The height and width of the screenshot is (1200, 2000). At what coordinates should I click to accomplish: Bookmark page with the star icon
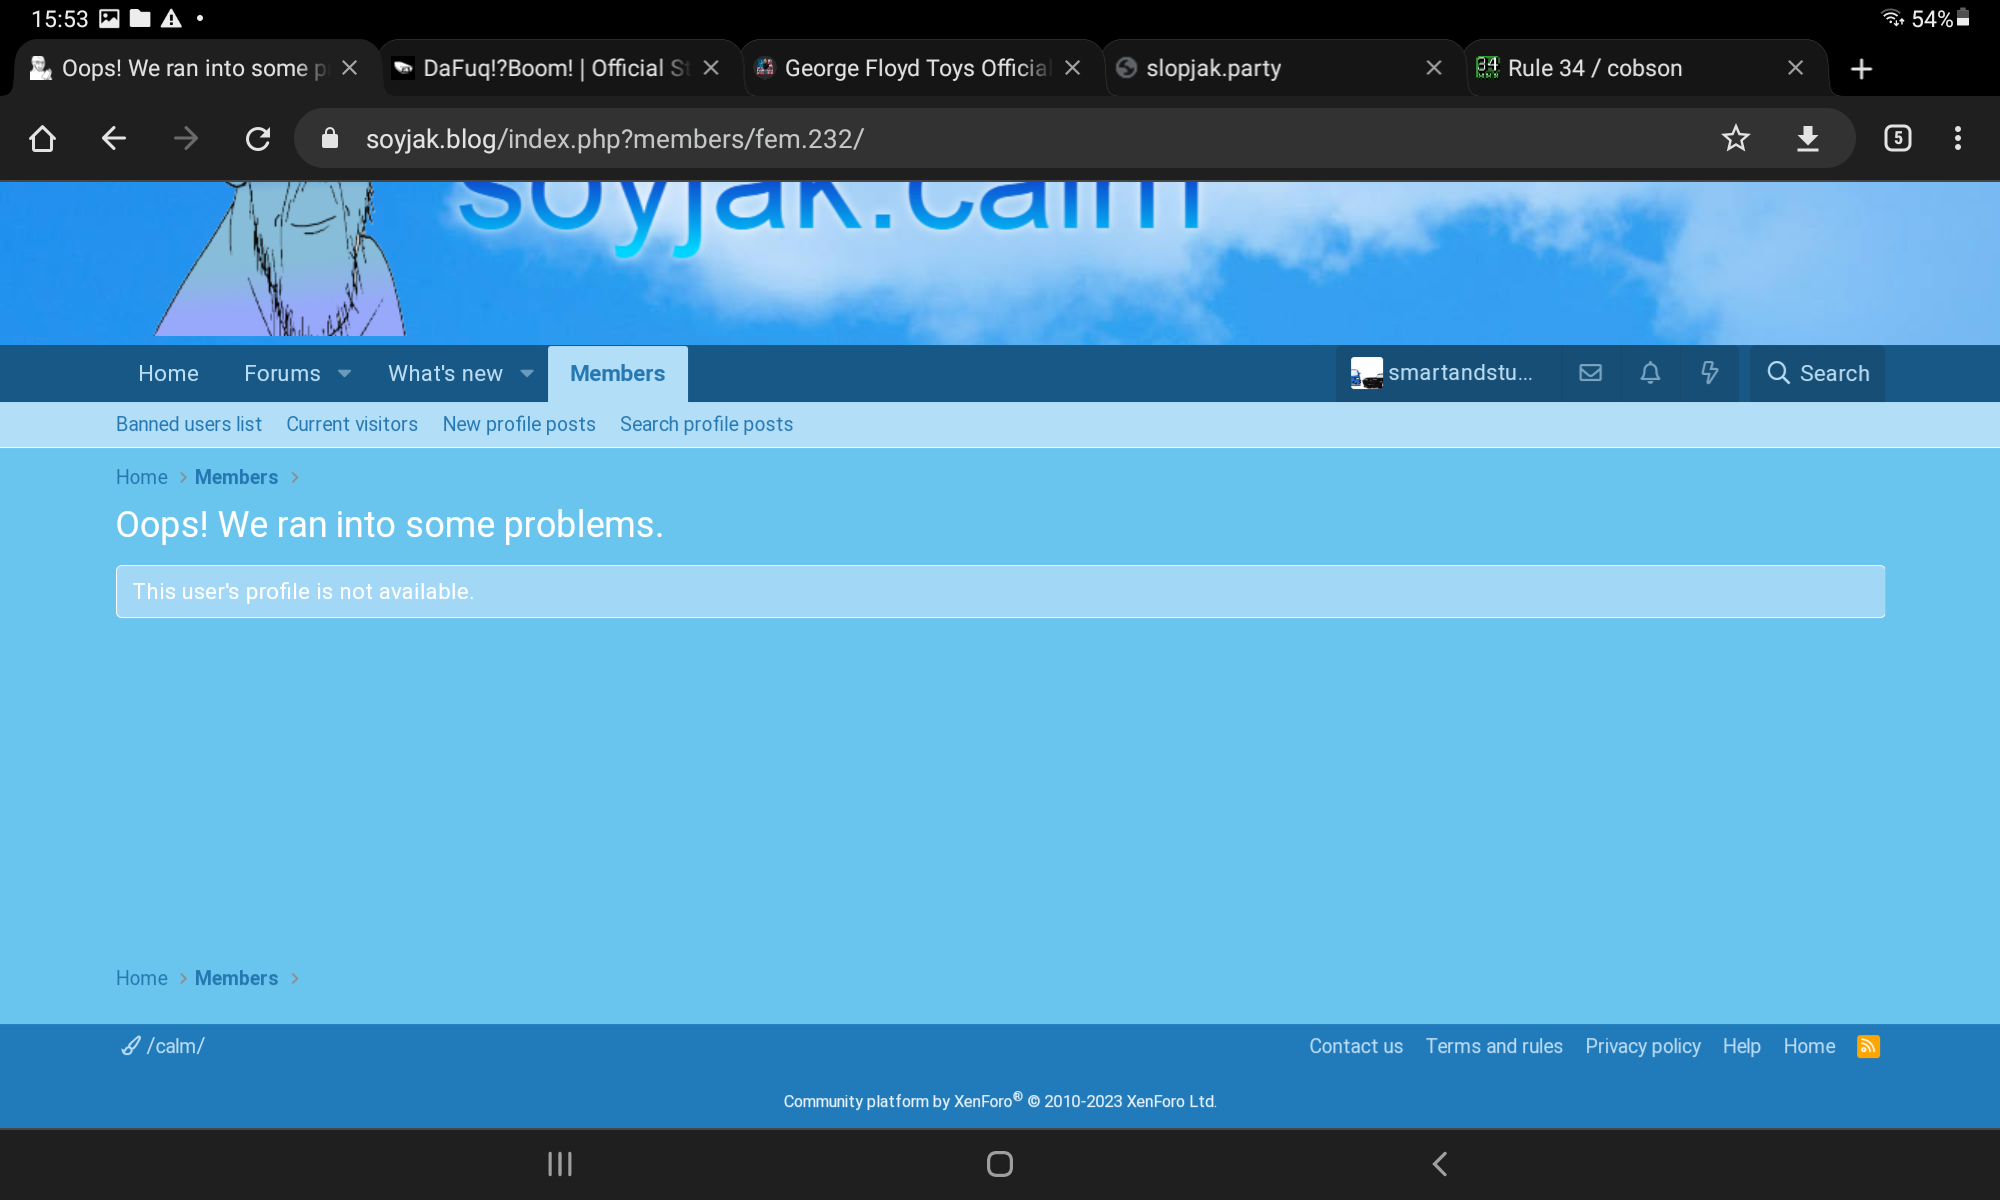pyautogui.click(x=1736, y=138)
